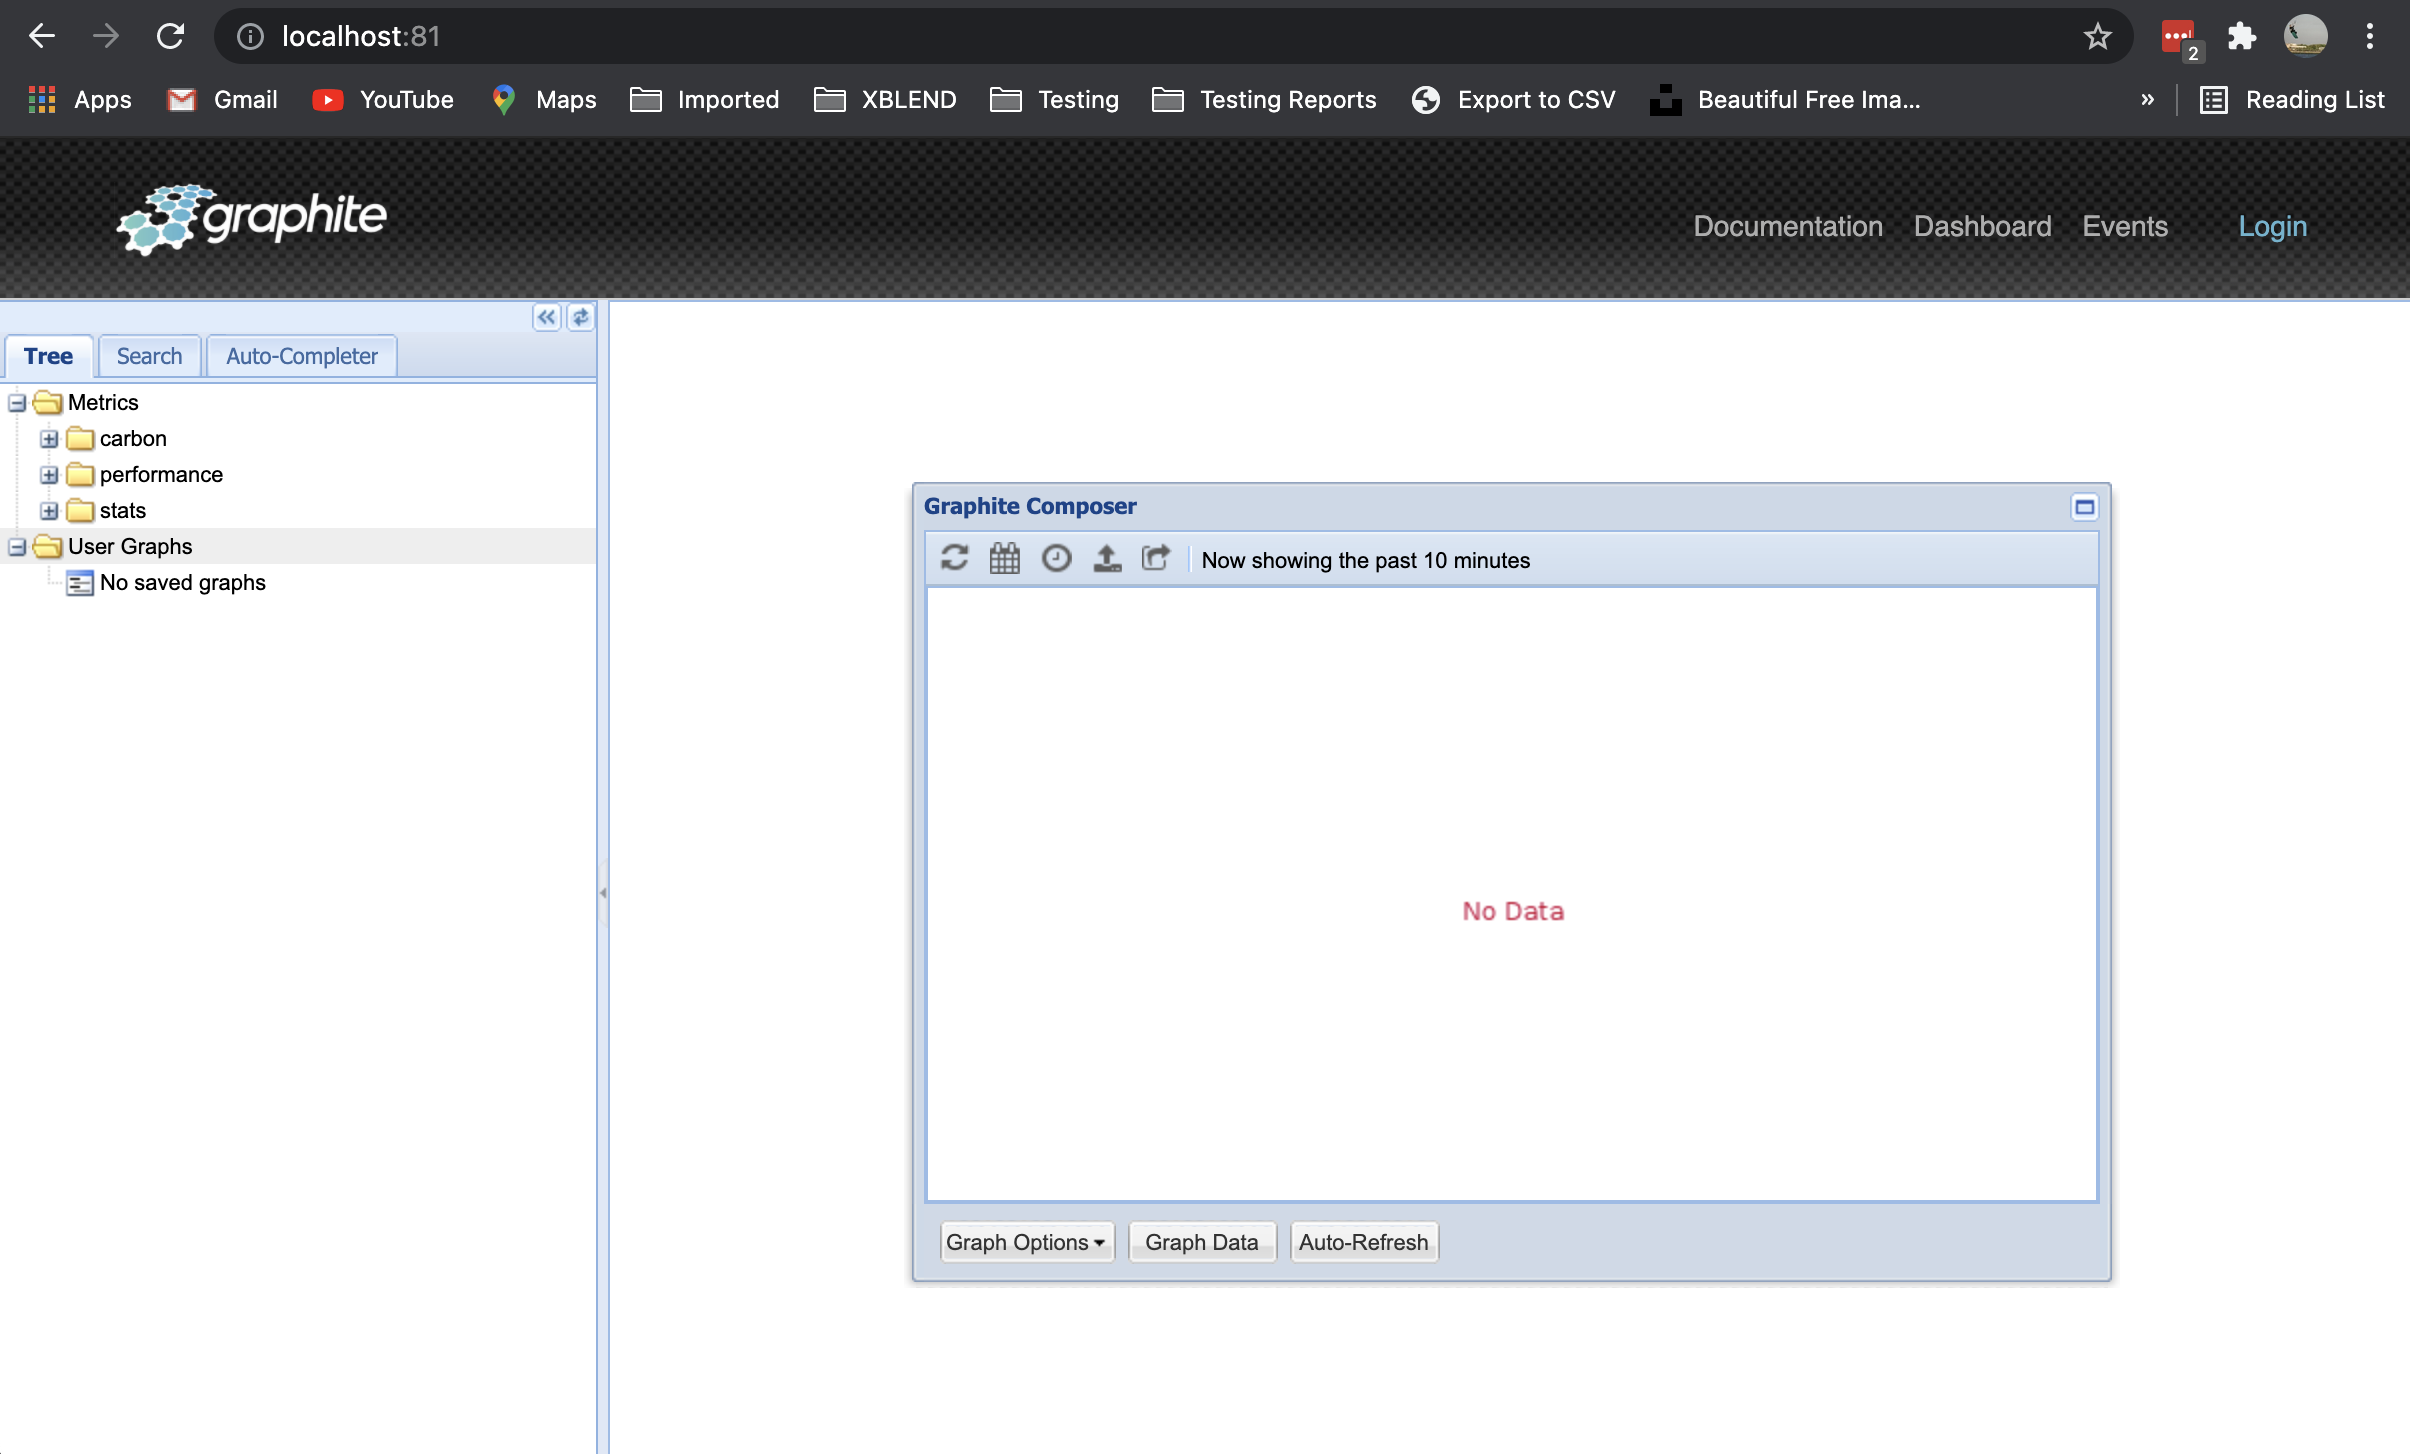Select No saved graphs item
This screenshot has width=2410, height=1454.
click(183, 583)
